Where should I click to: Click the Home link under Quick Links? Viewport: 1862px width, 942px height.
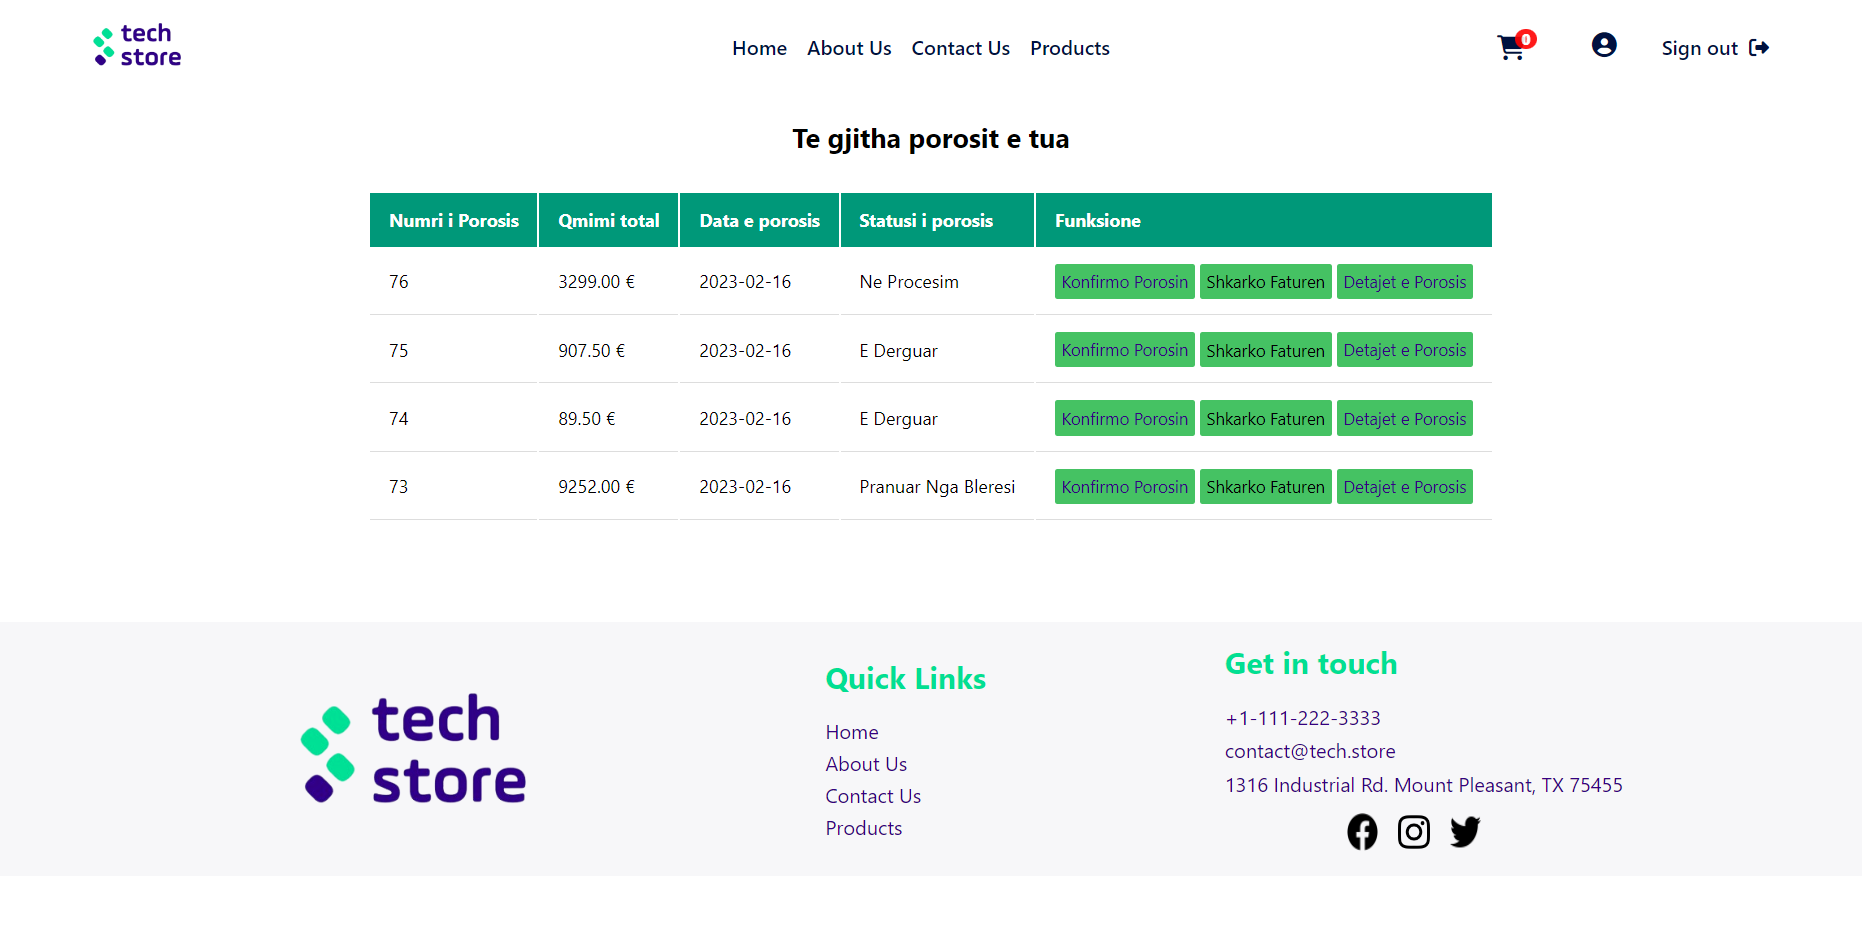tap(852, 732)
